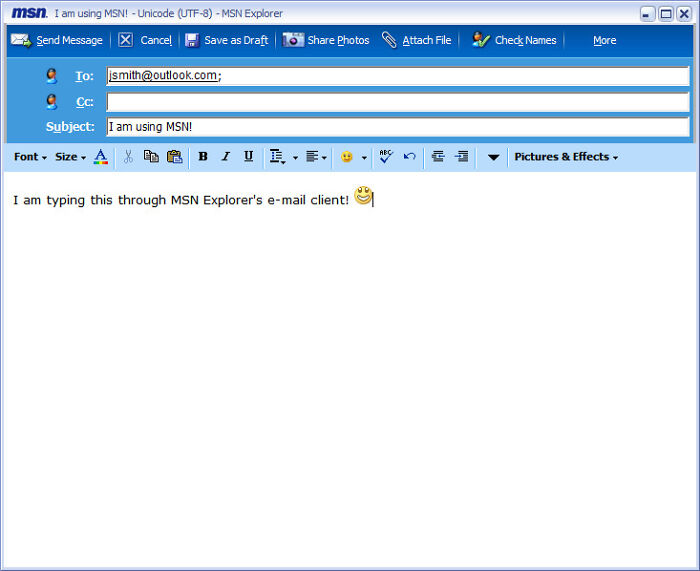Viewport: 700px width, 571px height.
Task: Toggle underline formatting
Action: point(249,156)
